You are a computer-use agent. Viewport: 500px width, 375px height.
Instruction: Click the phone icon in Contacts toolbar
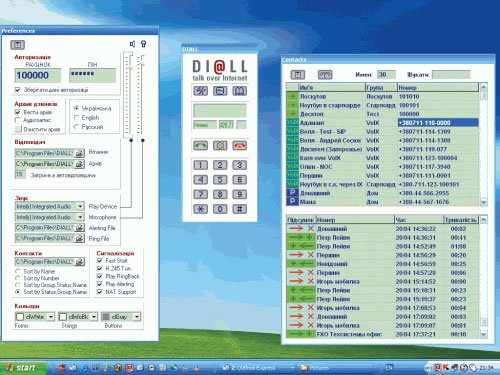click(325, 75)
